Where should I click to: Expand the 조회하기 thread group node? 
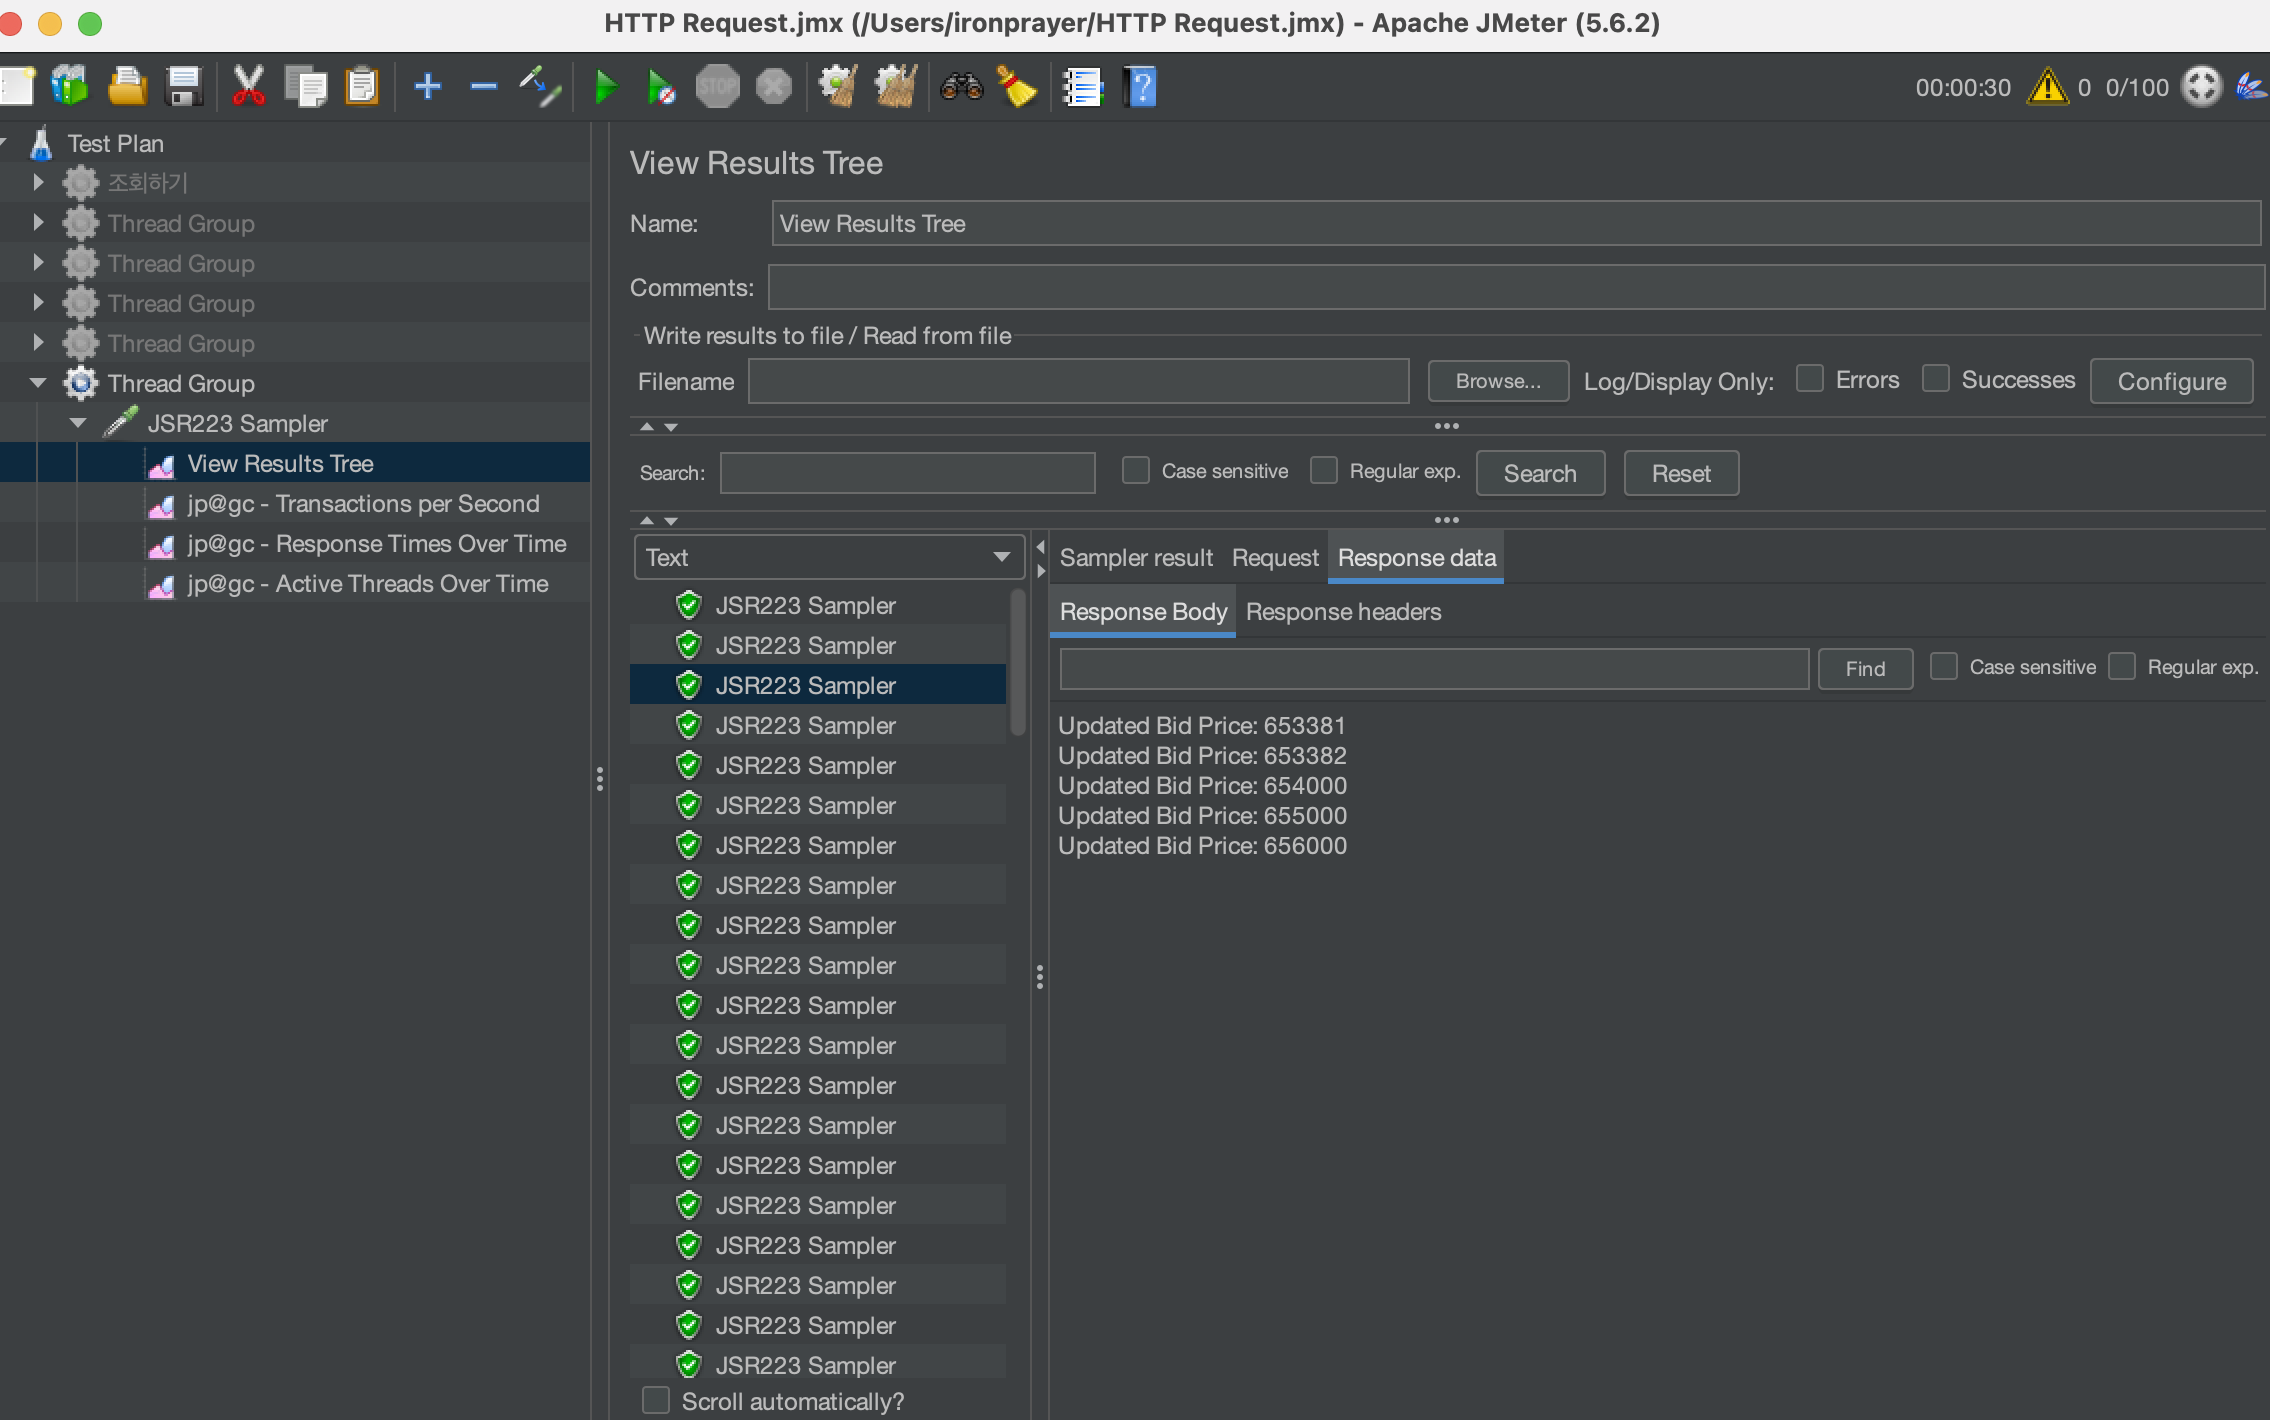point(38,182)
